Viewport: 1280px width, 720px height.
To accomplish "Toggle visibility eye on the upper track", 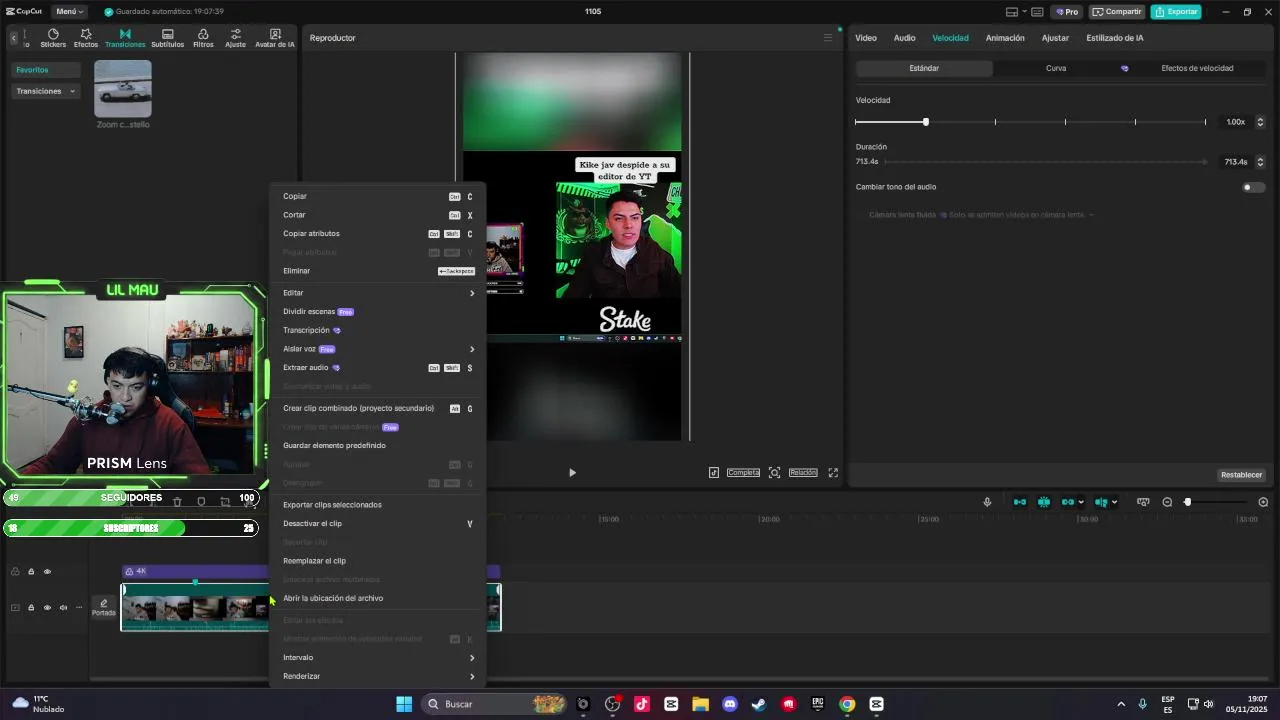I will tap(47, 571).
